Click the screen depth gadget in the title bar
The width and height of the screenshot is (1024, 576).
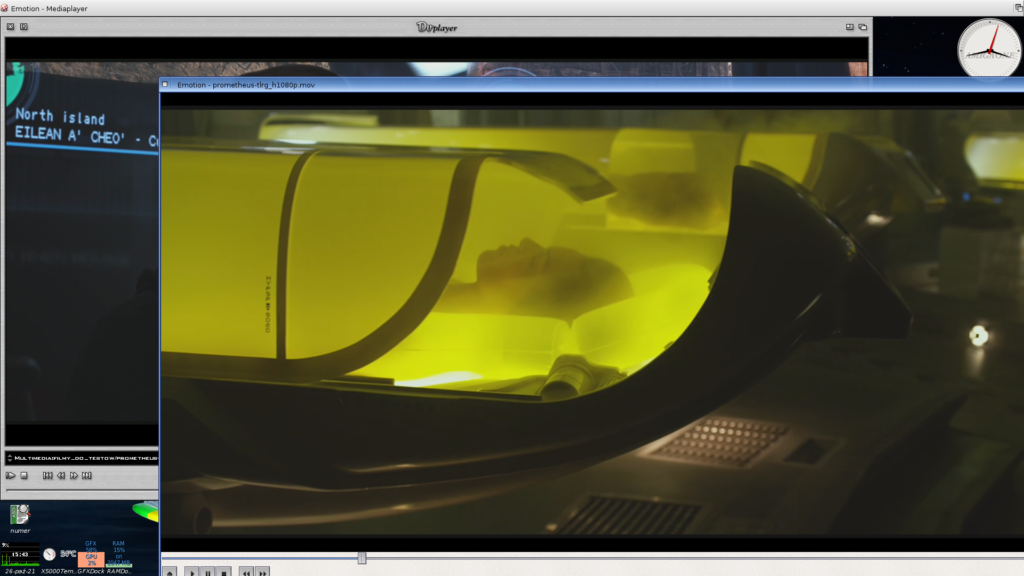(x=1019, y=8)
